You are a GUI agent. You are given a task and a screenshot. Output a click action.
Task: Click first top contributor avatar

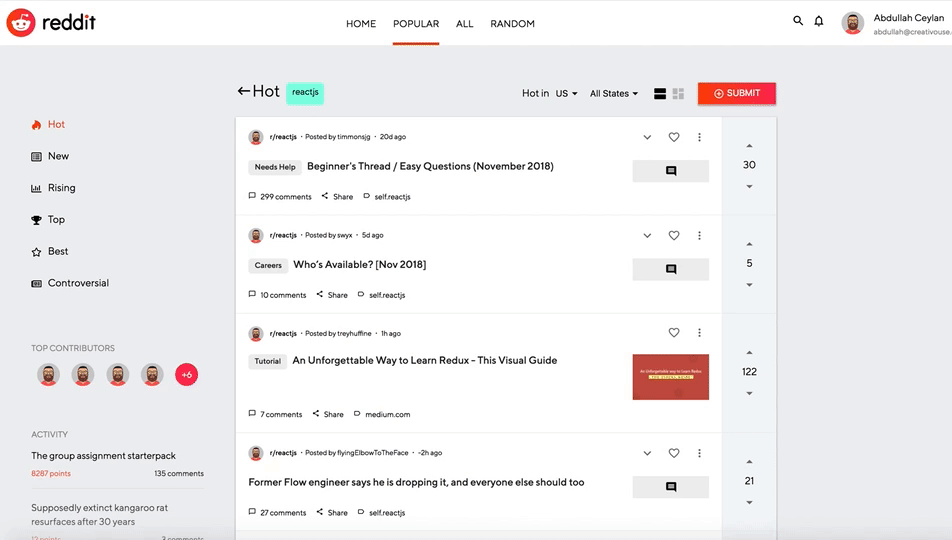pos(49,375)
